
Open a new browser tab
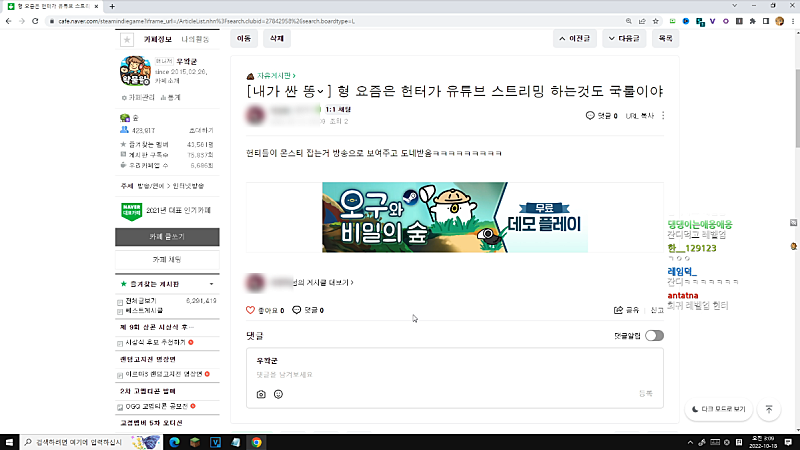click(112, 6)
